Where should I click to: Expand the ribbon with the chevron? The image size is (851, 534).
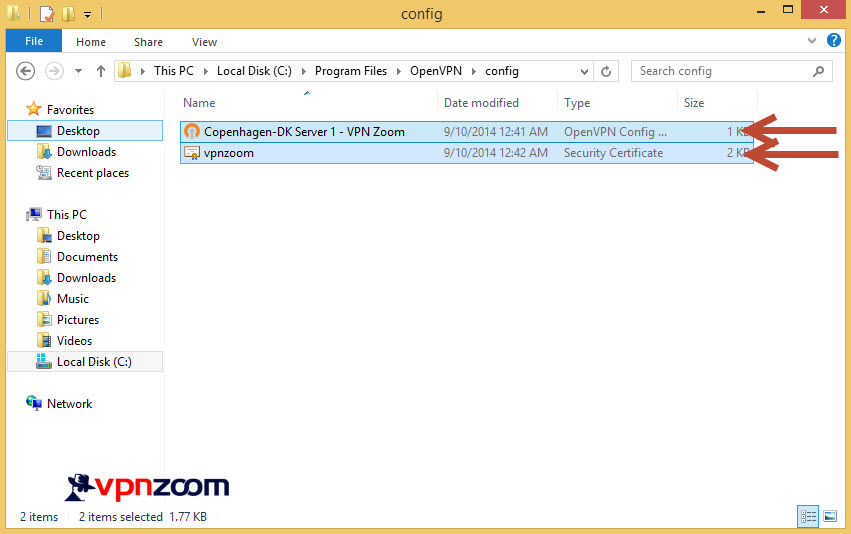pos(812,41)
